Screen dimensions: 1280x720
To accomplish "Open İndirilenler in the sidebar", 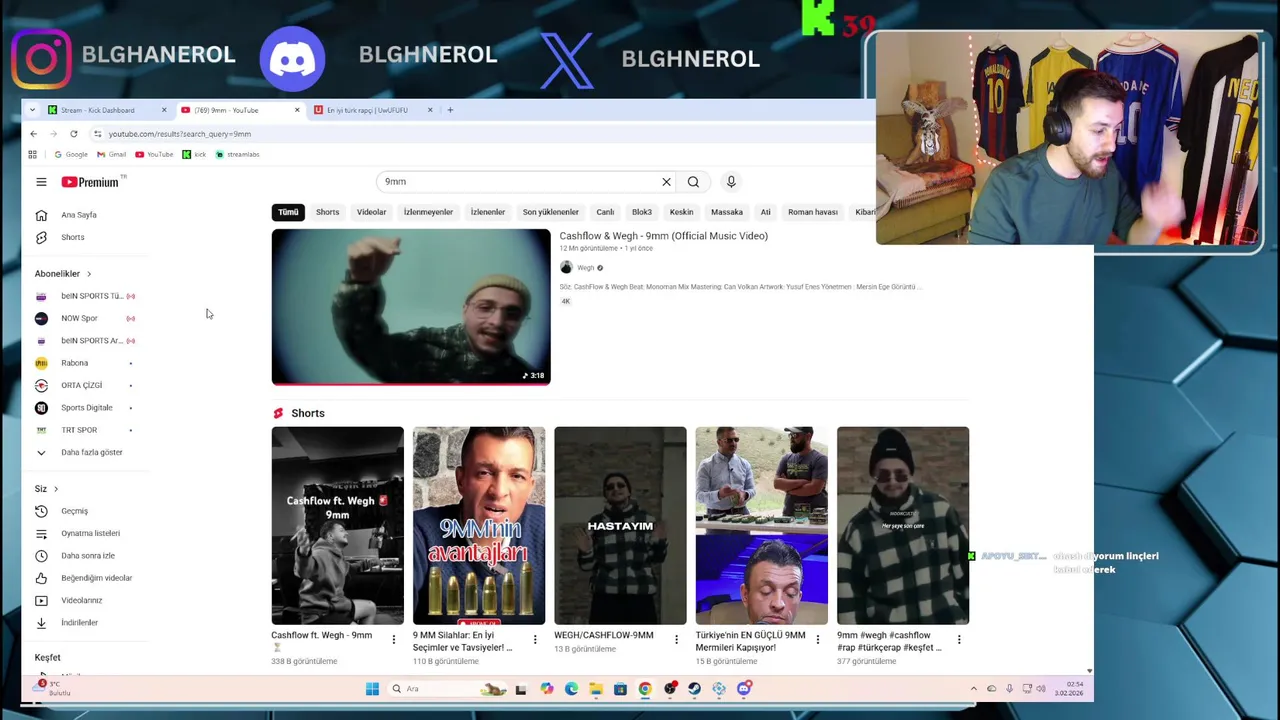I will [x=80, y=623].
